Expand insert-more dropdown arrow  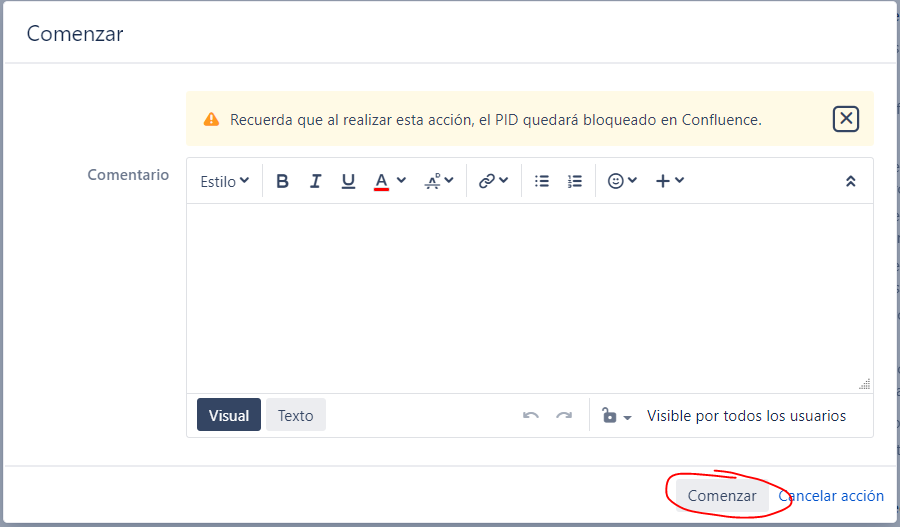tap(680, 180)
